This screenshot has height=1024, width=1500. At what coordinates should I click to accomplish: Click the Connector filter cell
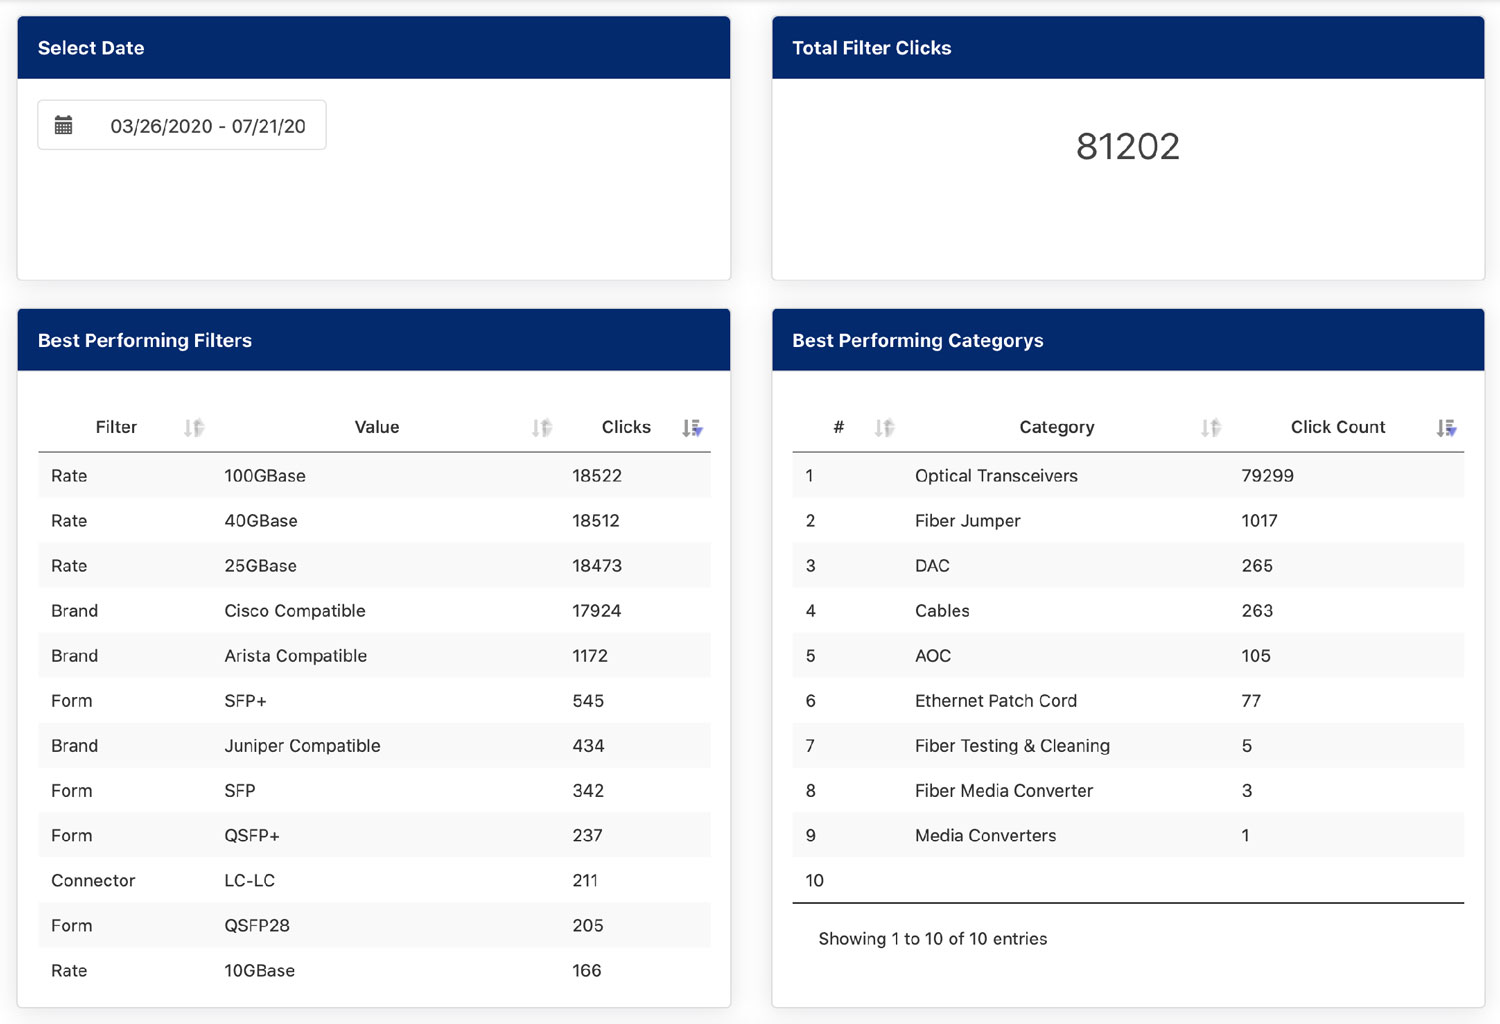(x=93, y=881)
